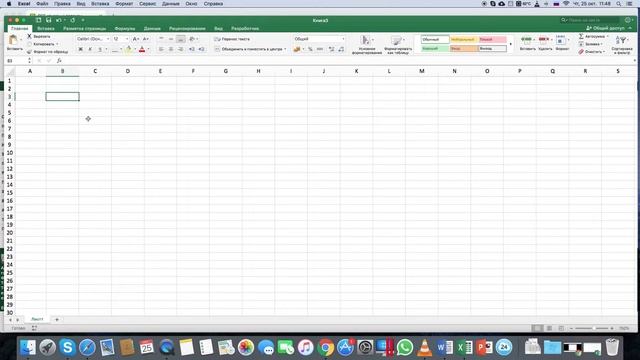Screen dimensions: 640x360
Task: Click the text orientation icon
Action: tap(192, 39)
